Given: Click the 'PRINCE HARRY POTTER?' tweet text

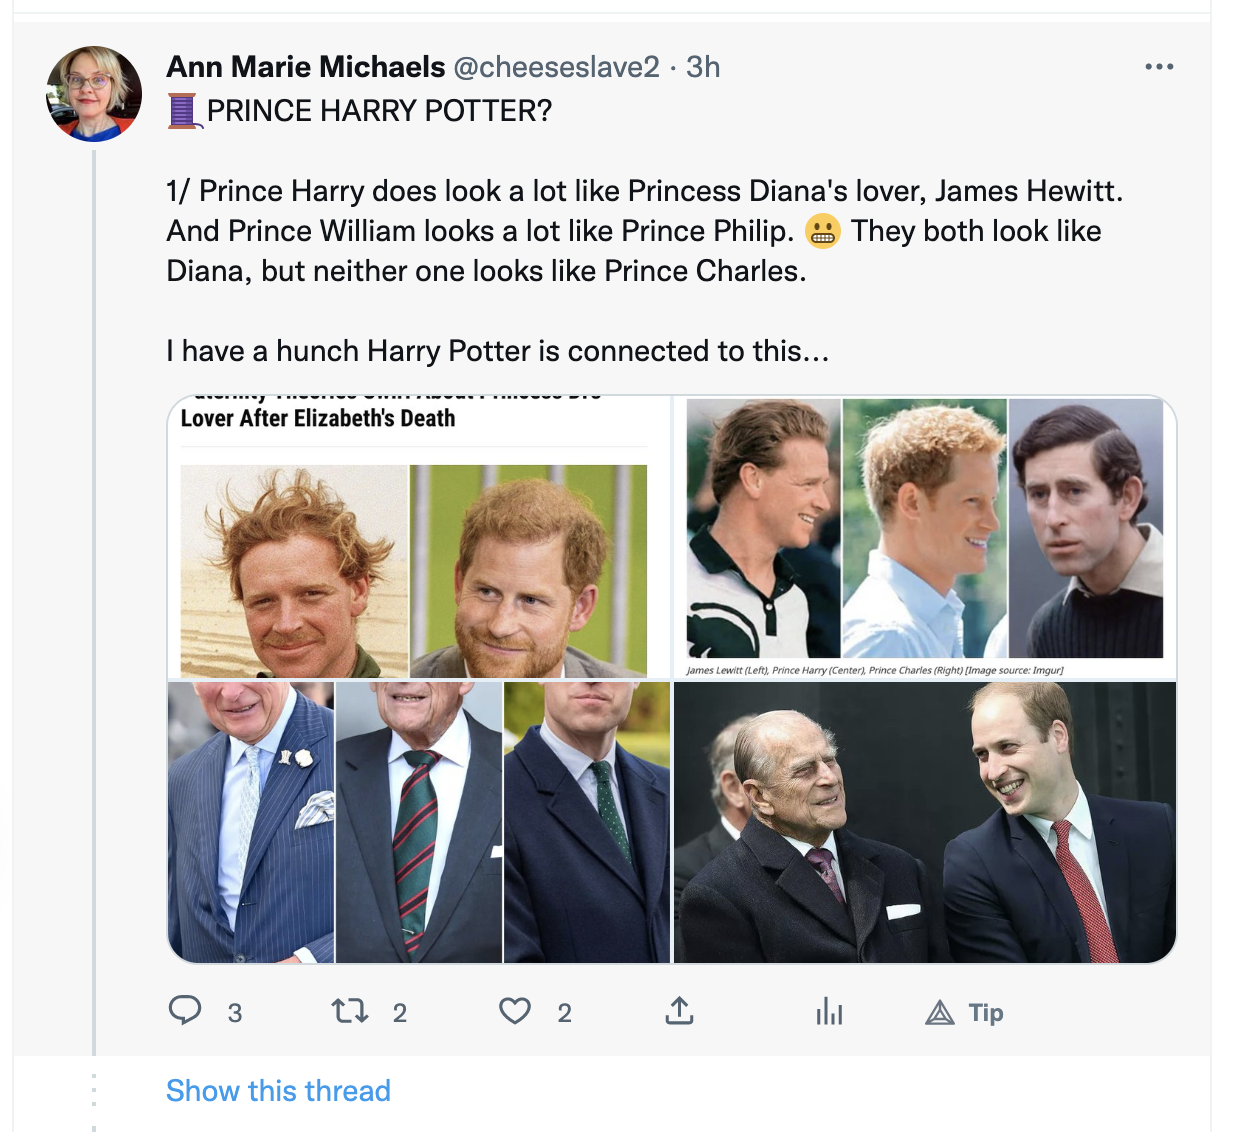Looking at the screenshot, I should click(x=379, y=111).
